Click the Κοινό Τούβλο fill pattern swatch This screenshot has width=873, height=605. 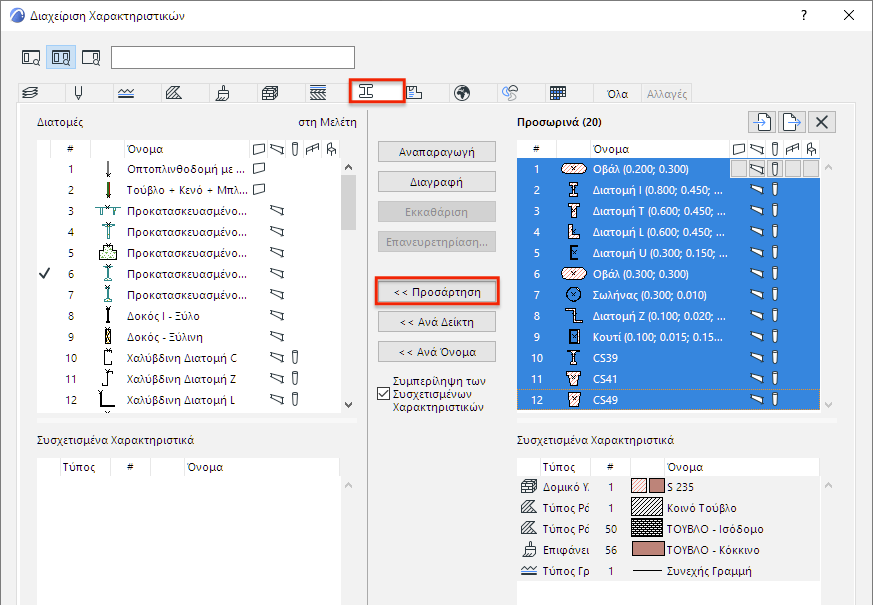point(647,507)
